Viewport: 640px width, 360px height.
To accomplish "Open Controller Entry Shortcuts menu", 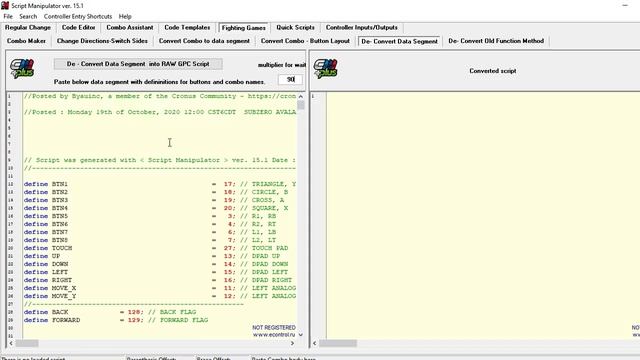I will pyautogui.click(x=78, y=16).
